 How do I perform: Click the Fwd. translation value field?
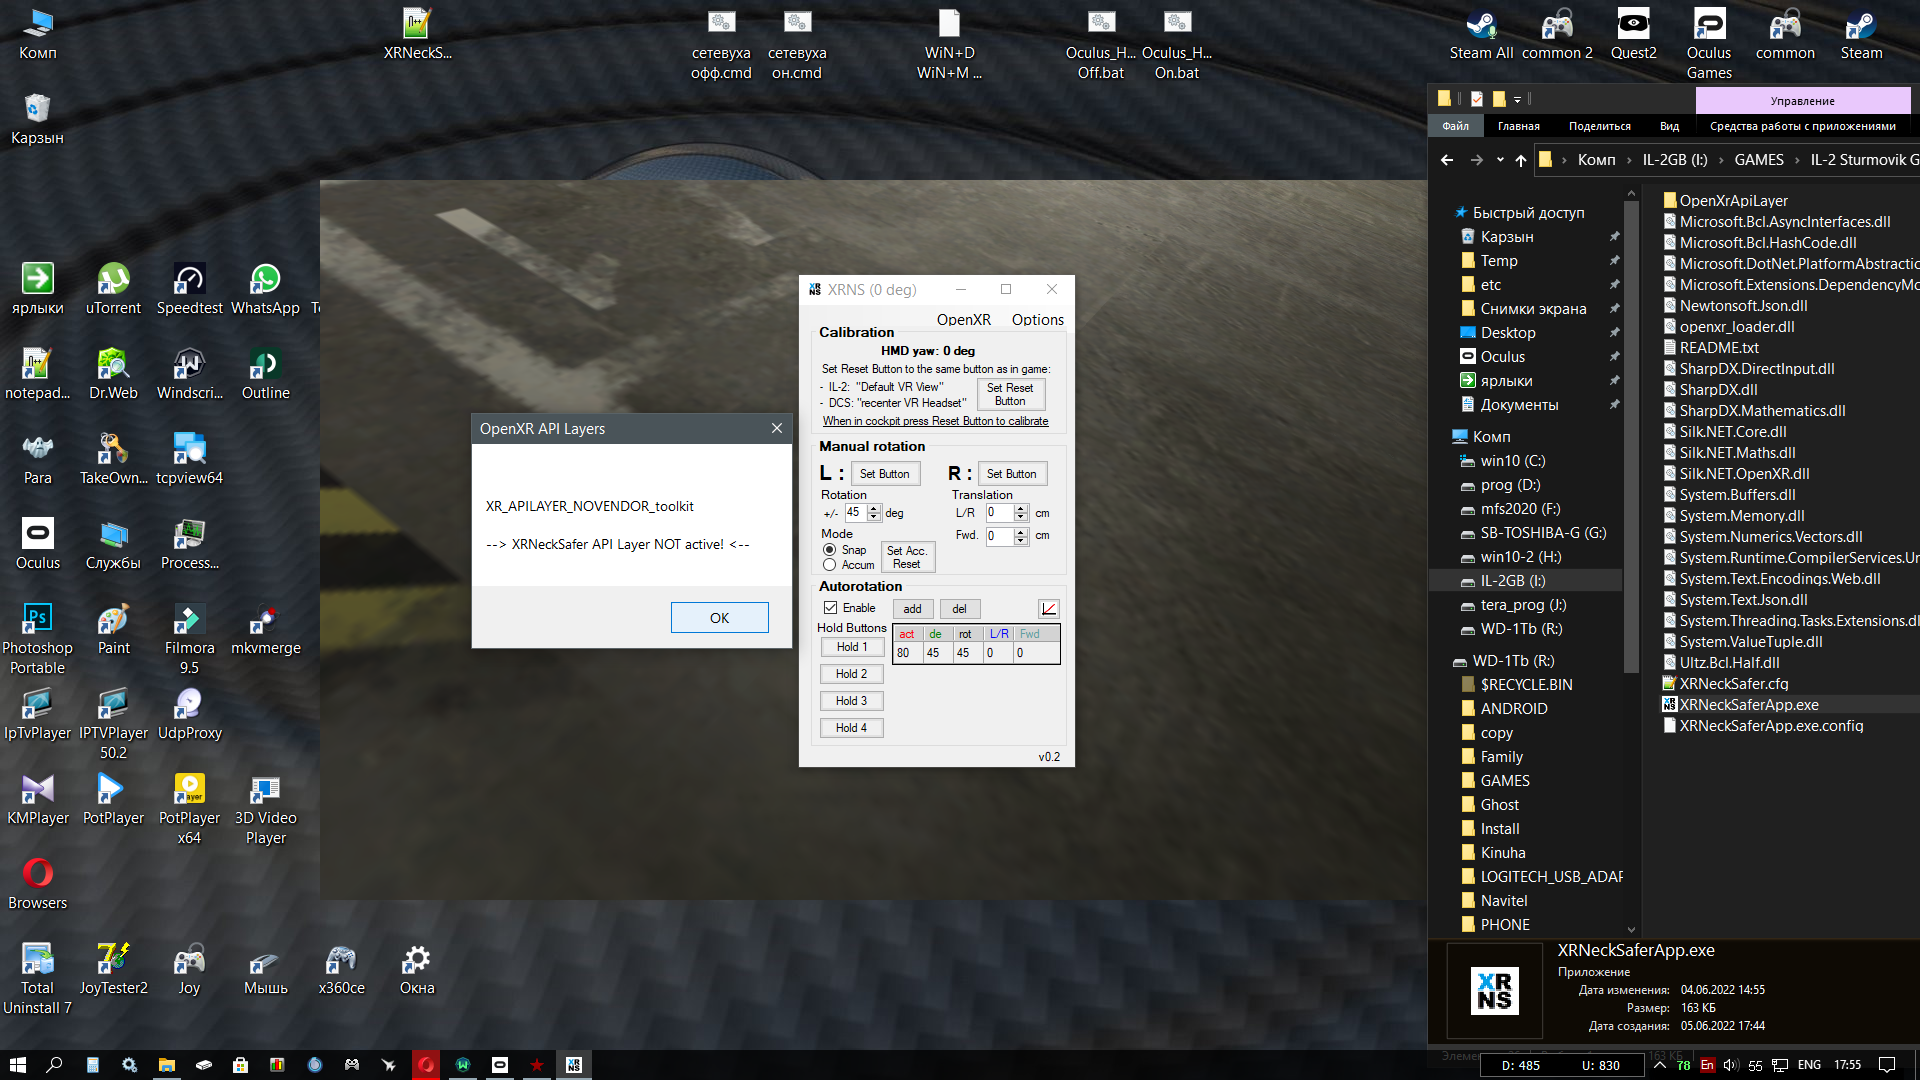(x=999, y=536)
